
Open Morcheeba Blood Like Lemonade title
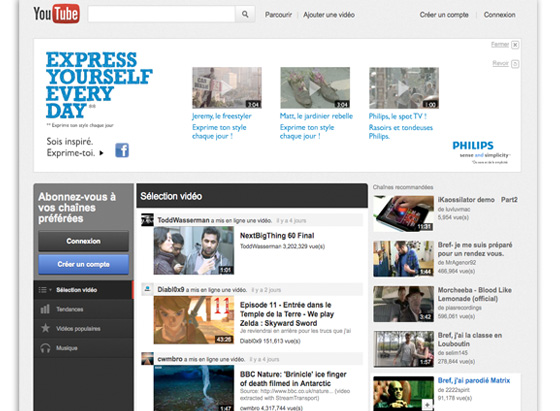[475, 294]
